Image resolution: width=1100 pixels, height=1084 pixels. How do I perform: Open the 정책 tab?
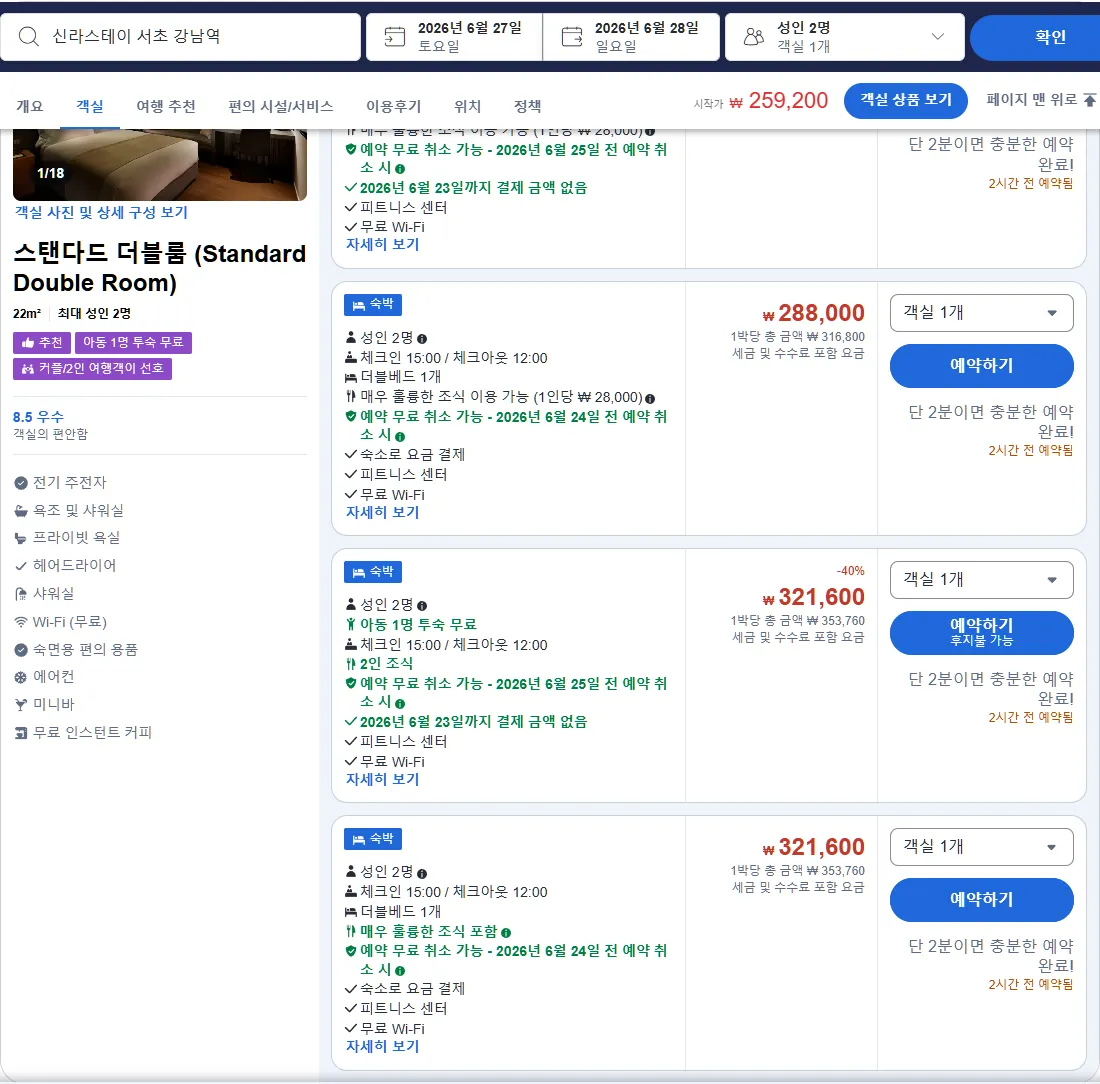click(528, 106)
